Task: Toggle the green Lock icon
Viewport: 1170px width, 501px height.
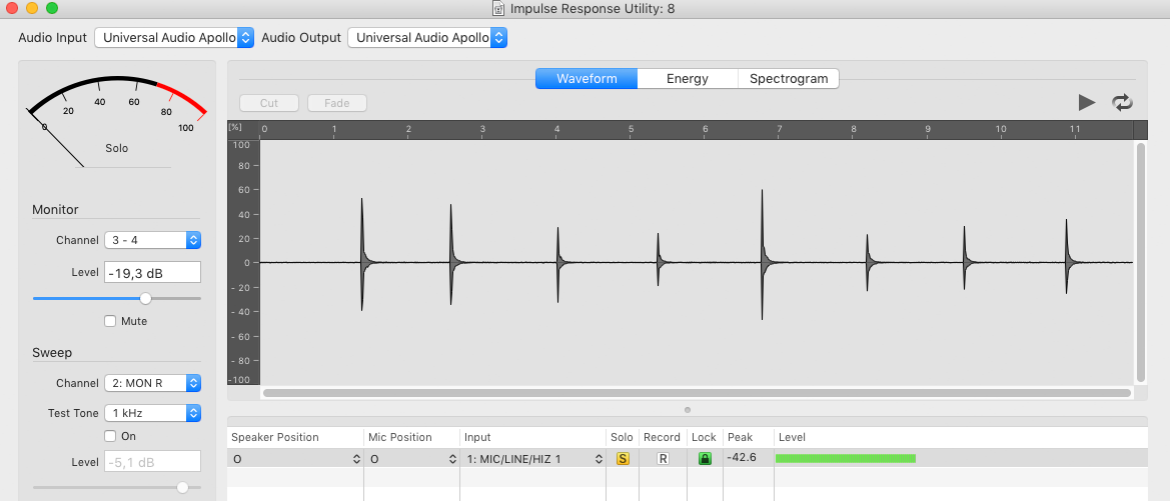Action: click(704, 458)
